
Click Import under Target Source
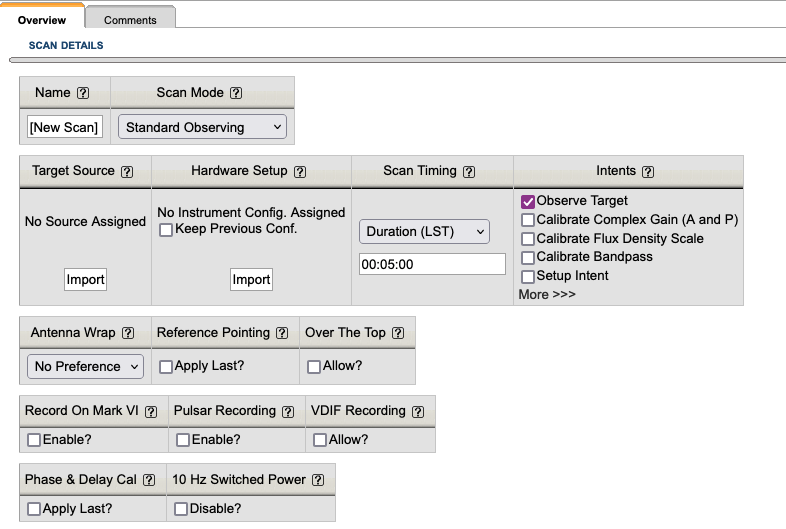click(x=85, y=280)
